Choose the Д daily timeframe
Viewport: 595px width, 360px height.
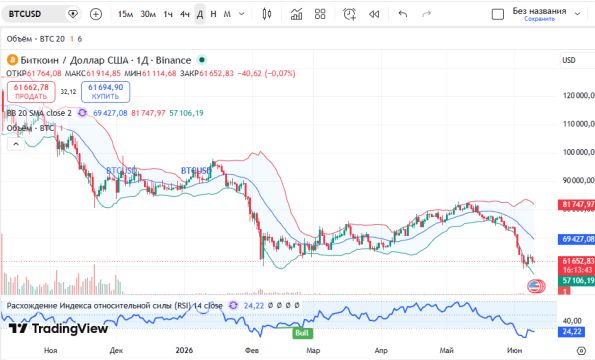point(200,14)
